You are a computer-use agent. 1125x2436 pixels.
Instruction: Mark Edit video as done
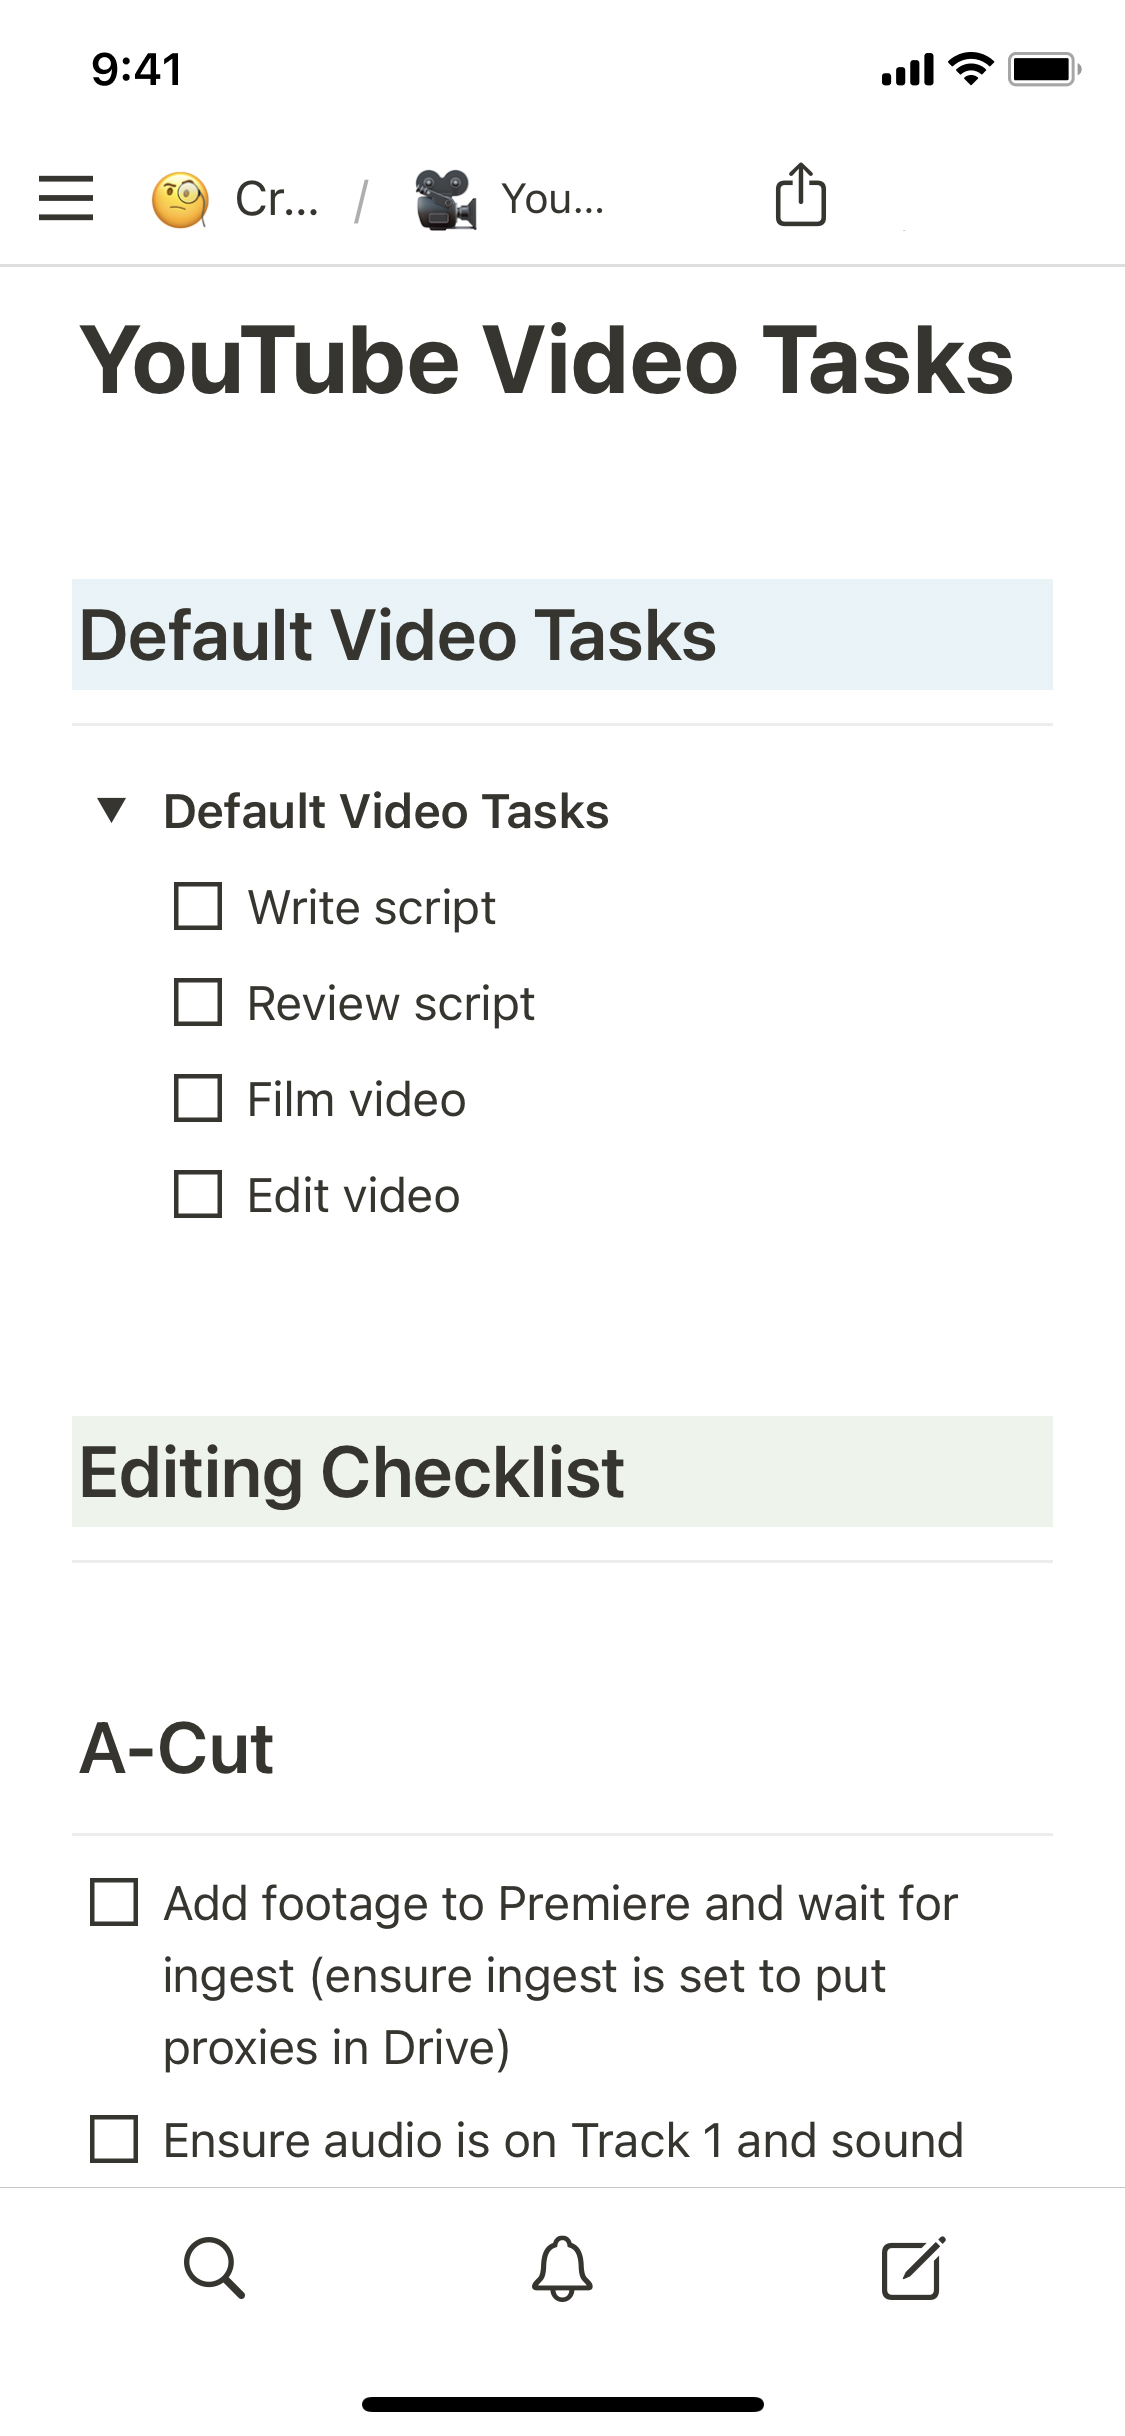pos(198,1195)
